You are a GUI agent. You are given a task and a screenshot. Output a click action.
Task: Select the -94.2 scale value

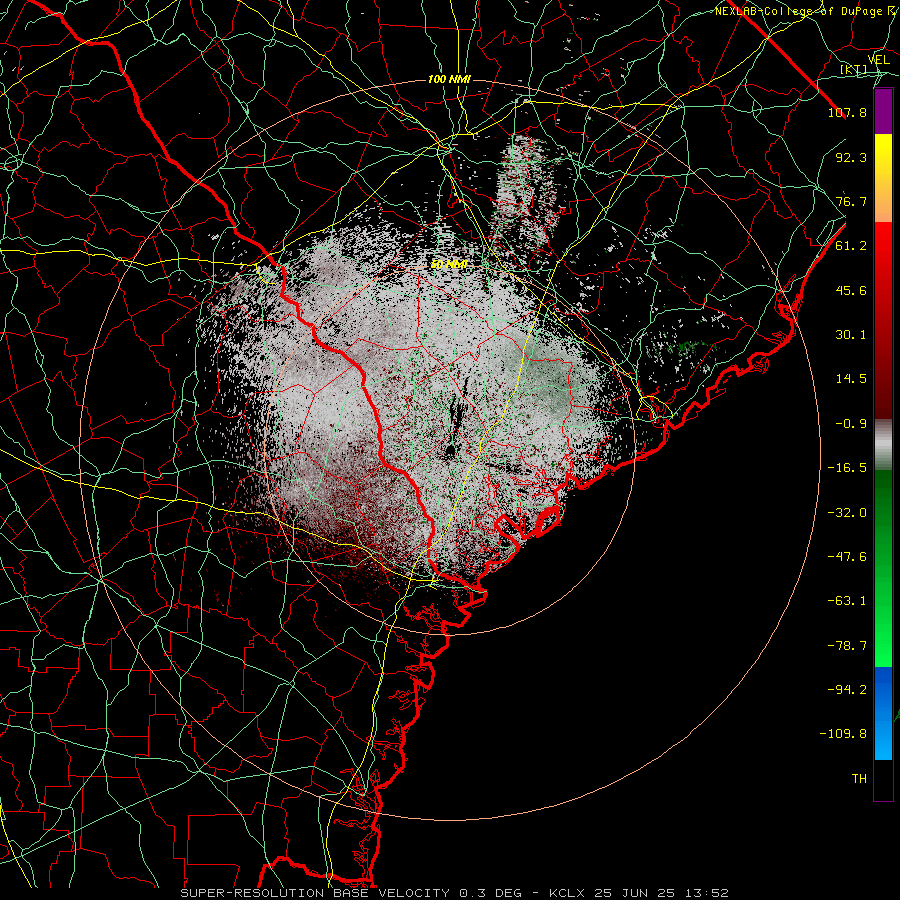pos(847,690)
